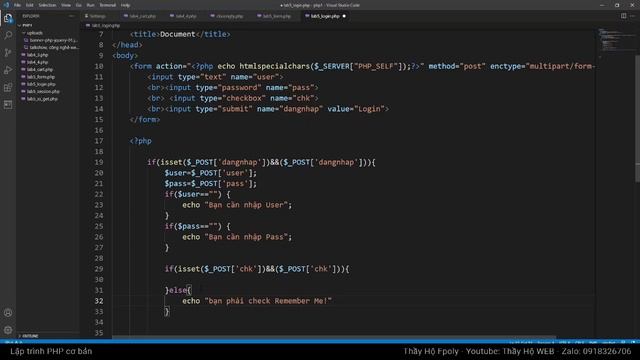Image resolution: width=640 pixels, height=360 pixels.
Task: Open the Manage gear icon
Action: (x=8, y=330)
